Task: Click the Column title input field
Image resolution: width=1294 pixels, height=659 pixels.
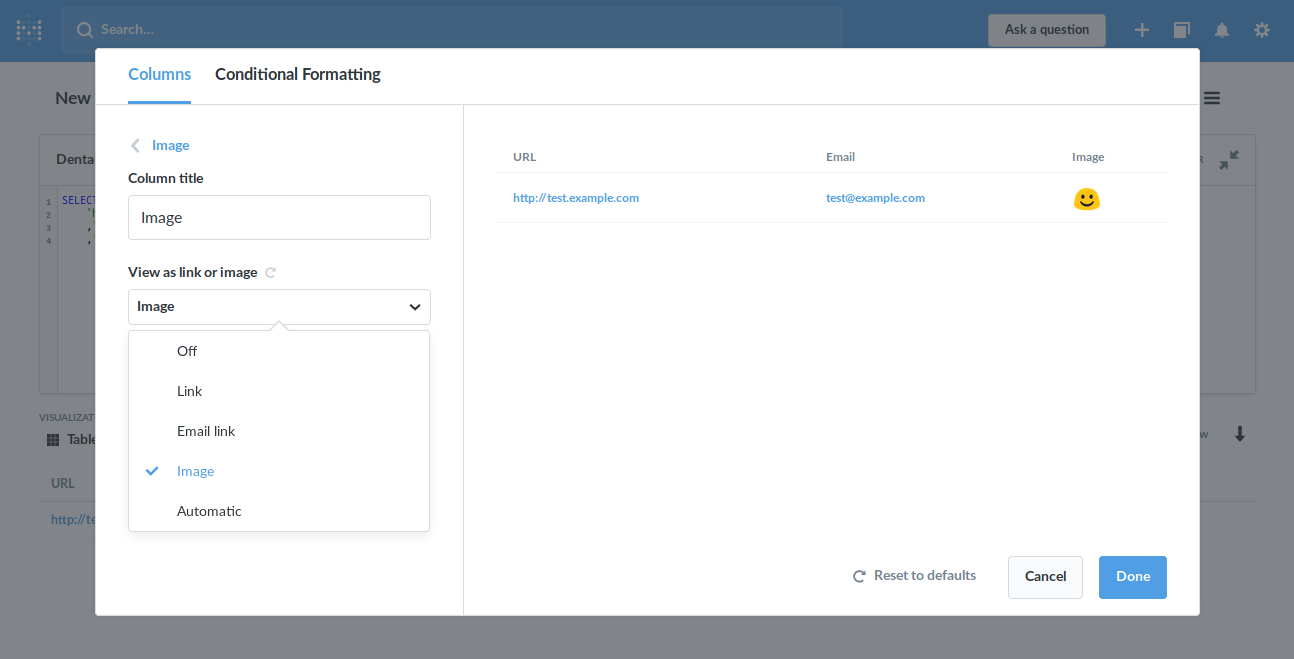Action: coord(279,217)
